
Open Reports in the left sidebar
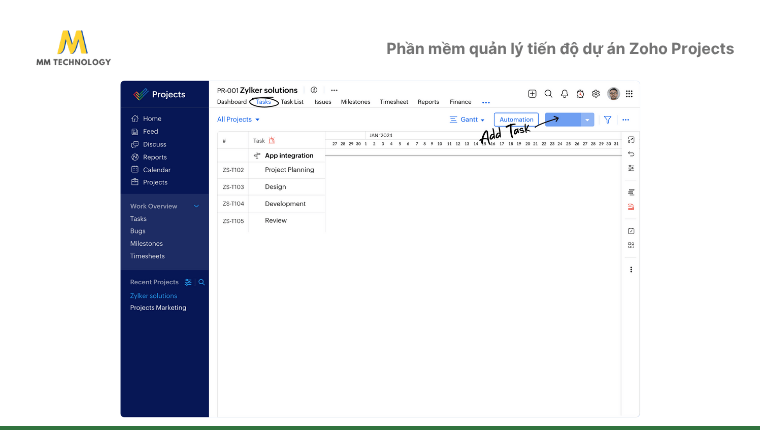(149, 157)
